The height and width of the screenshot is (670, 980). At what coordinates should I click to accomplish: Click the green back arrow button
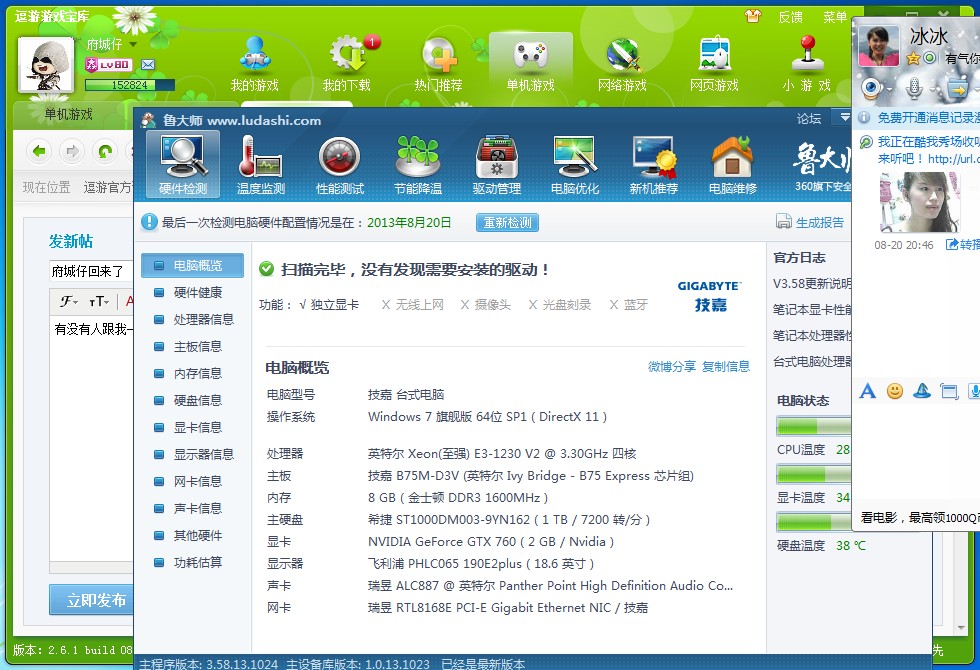[x=39, y=151]
